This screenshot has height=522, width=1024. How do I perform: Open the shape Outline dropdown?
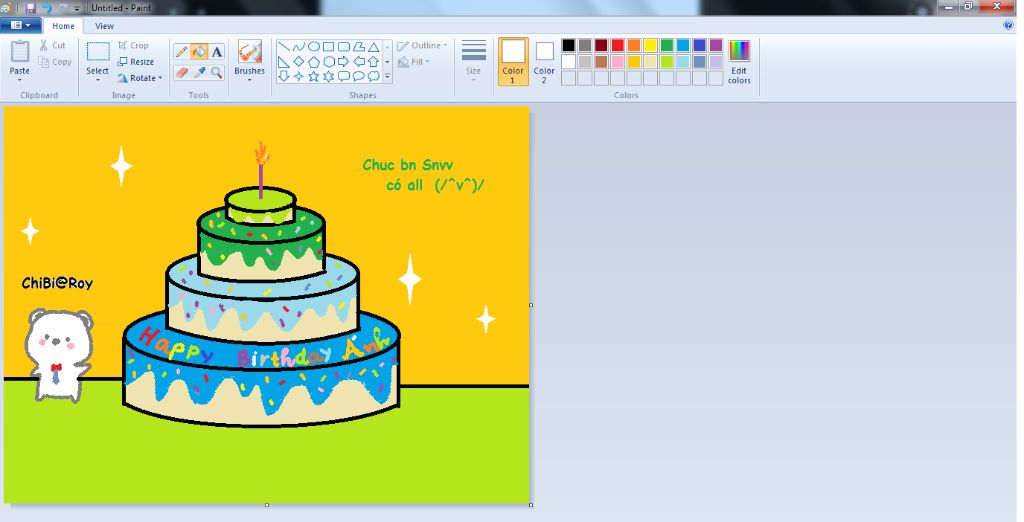[x=422, y=46]
